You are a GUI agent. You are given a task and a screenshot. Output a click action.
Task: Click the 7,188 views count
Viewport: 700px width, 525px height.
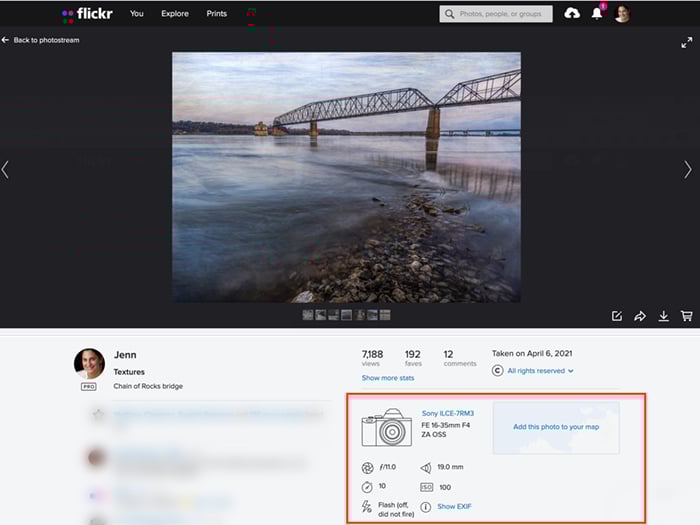click(372, 354)
